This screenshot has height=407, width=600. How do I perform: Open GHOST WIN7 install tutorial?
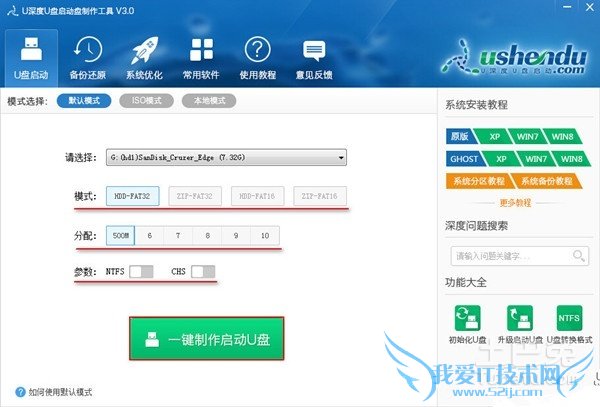click(536, 159)
